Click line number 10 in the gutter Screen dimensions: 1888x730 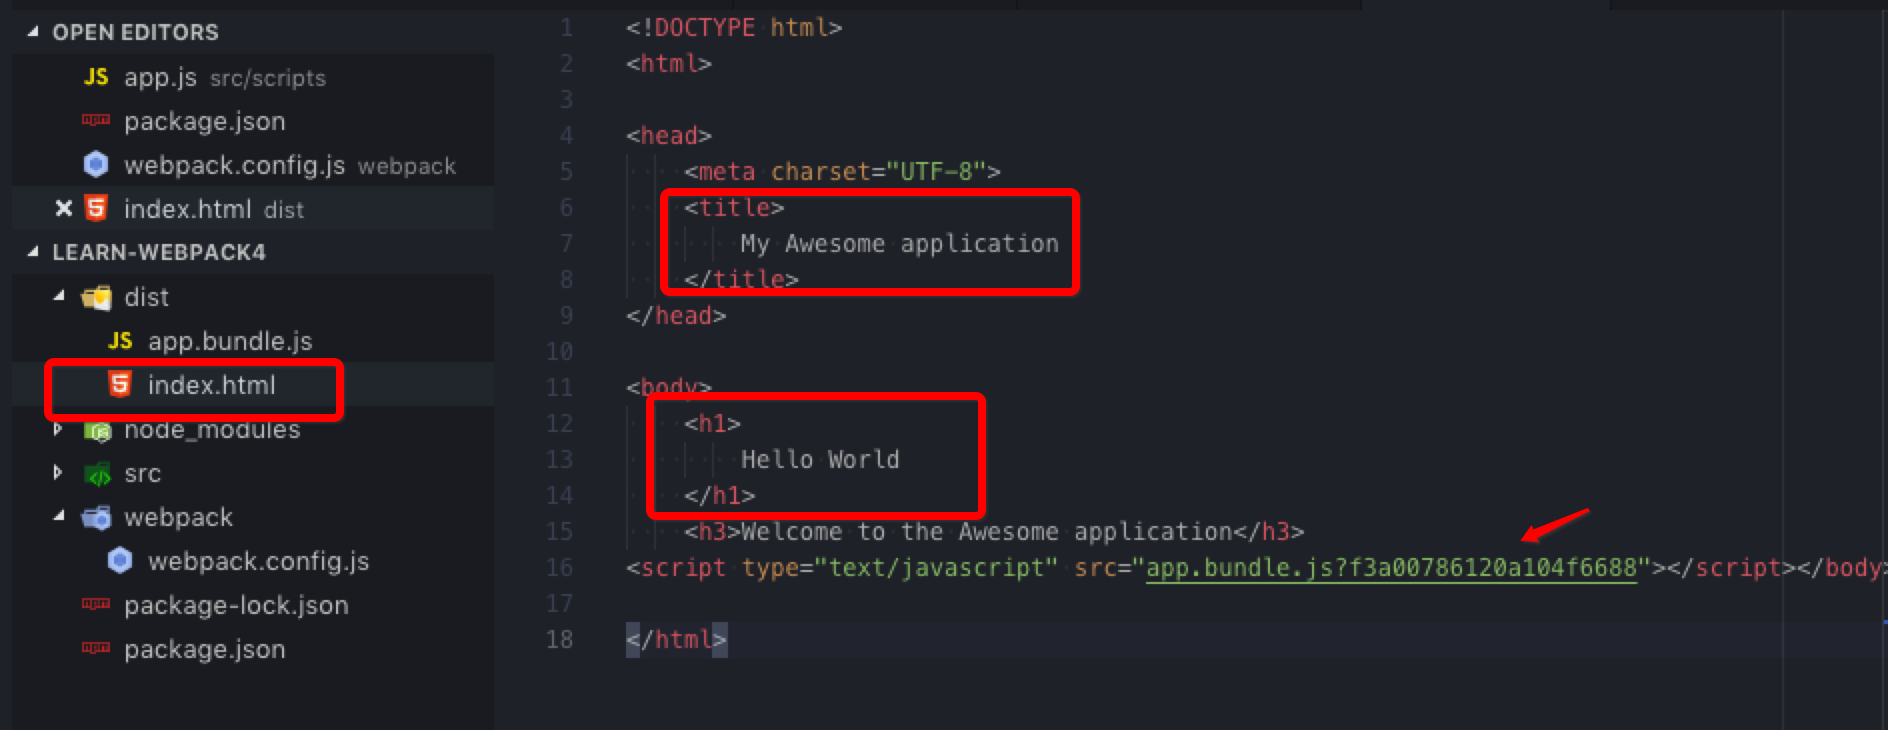[x=560, y=351]
